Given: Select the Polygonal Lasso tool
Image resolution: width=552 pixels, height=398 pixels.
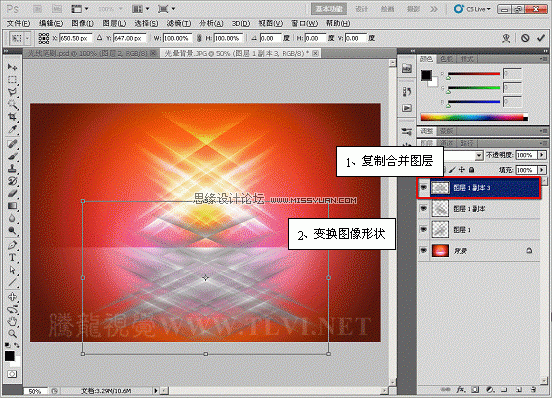Looking at the screenshot, I should [x=12, y=92].
